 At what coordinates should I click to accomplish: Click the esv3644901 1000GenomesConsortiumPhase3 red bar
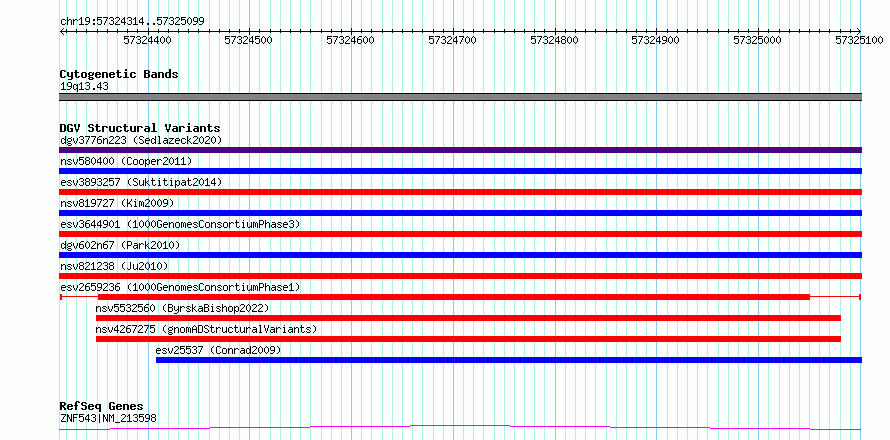coord(460,234)
